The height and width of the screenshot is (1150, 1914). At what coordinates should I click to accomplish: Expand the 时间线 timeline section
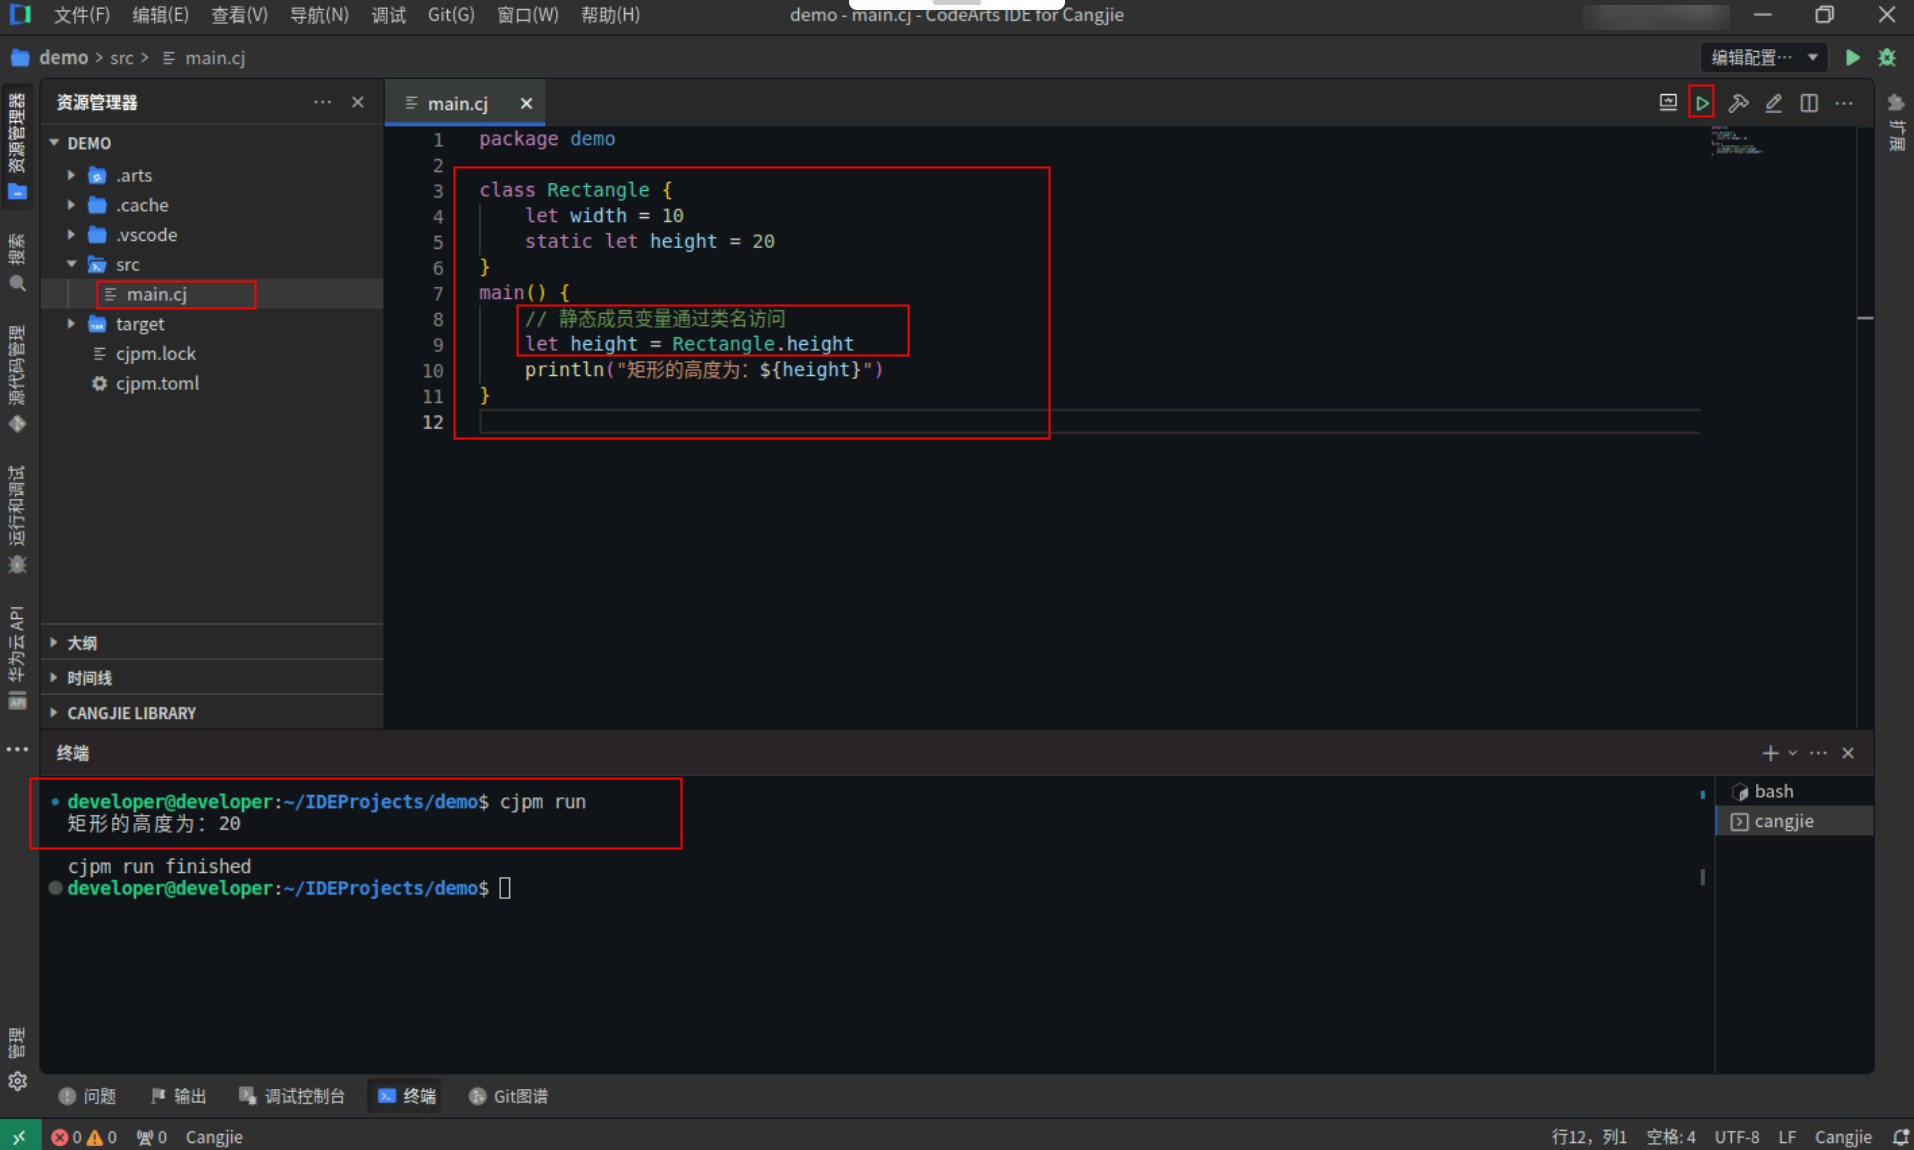coord(212,678)
